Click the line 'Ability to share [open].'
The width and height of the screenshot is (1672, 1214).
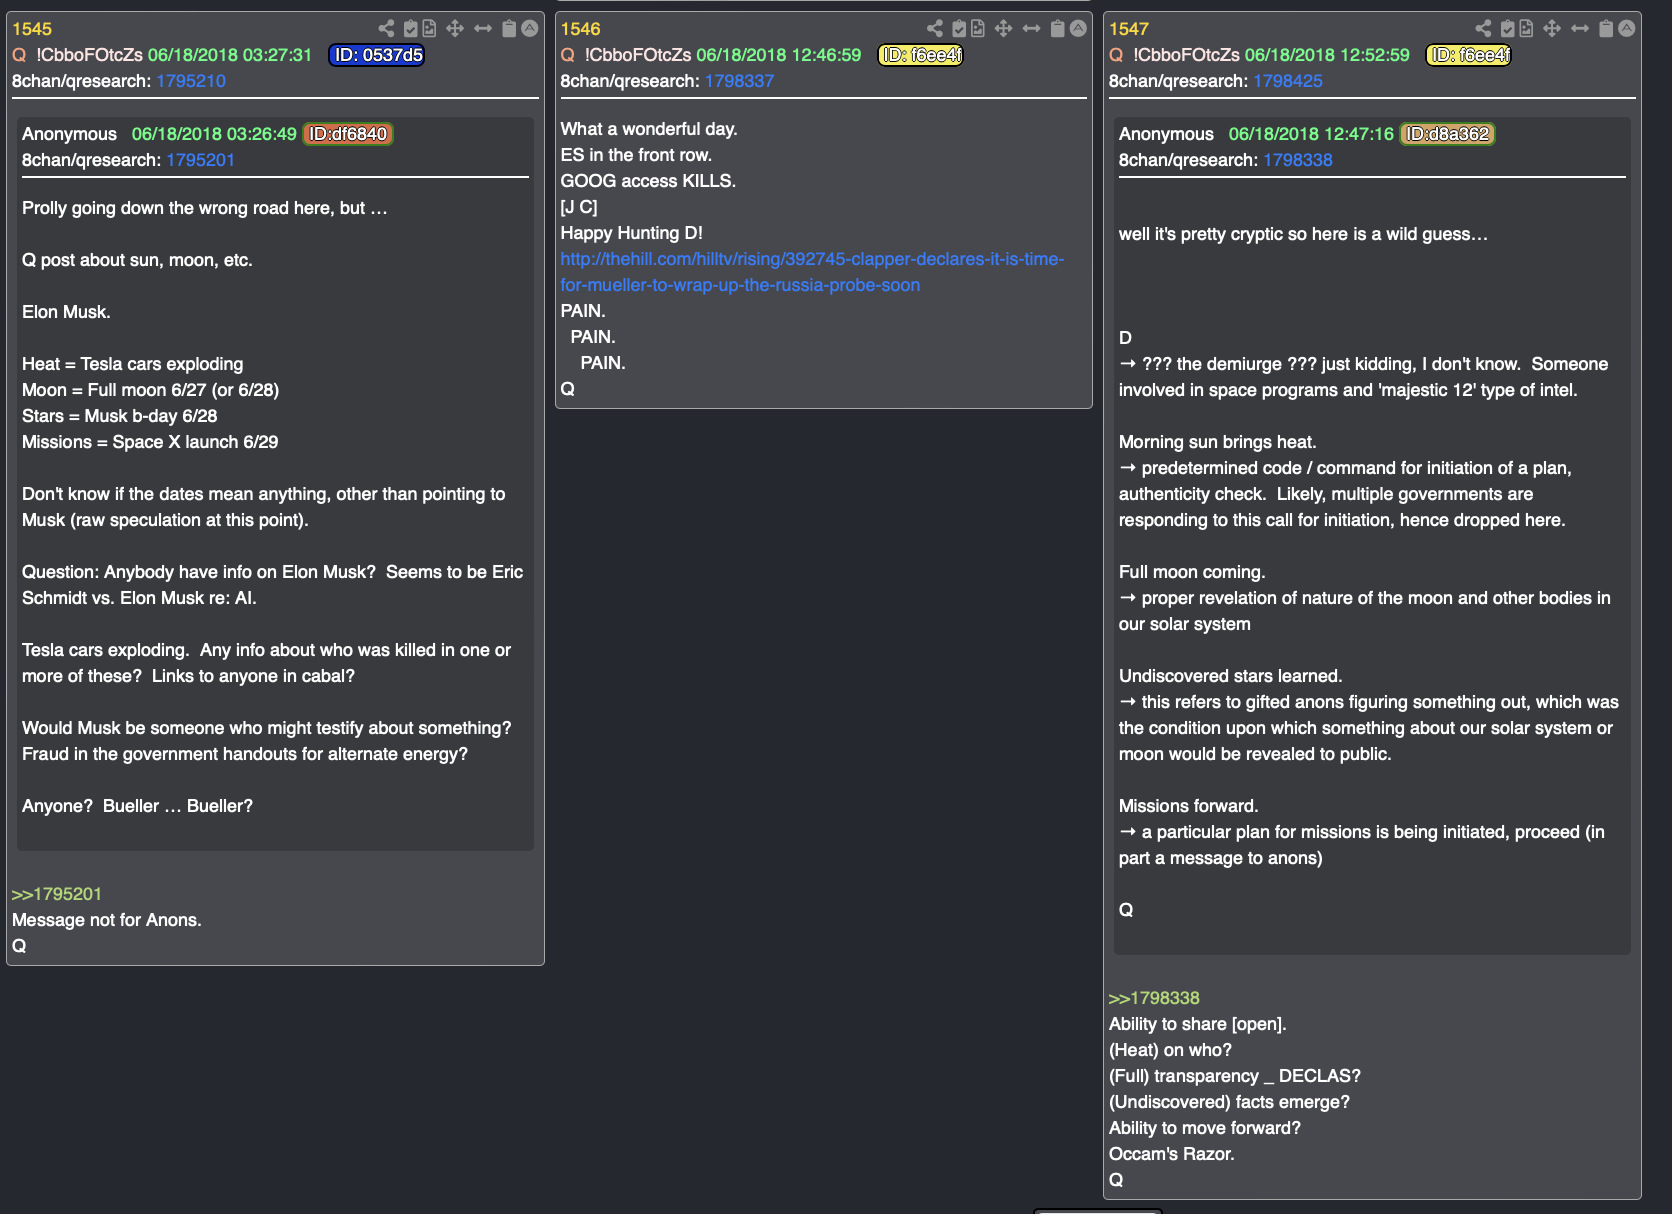coord(1198,1024)
